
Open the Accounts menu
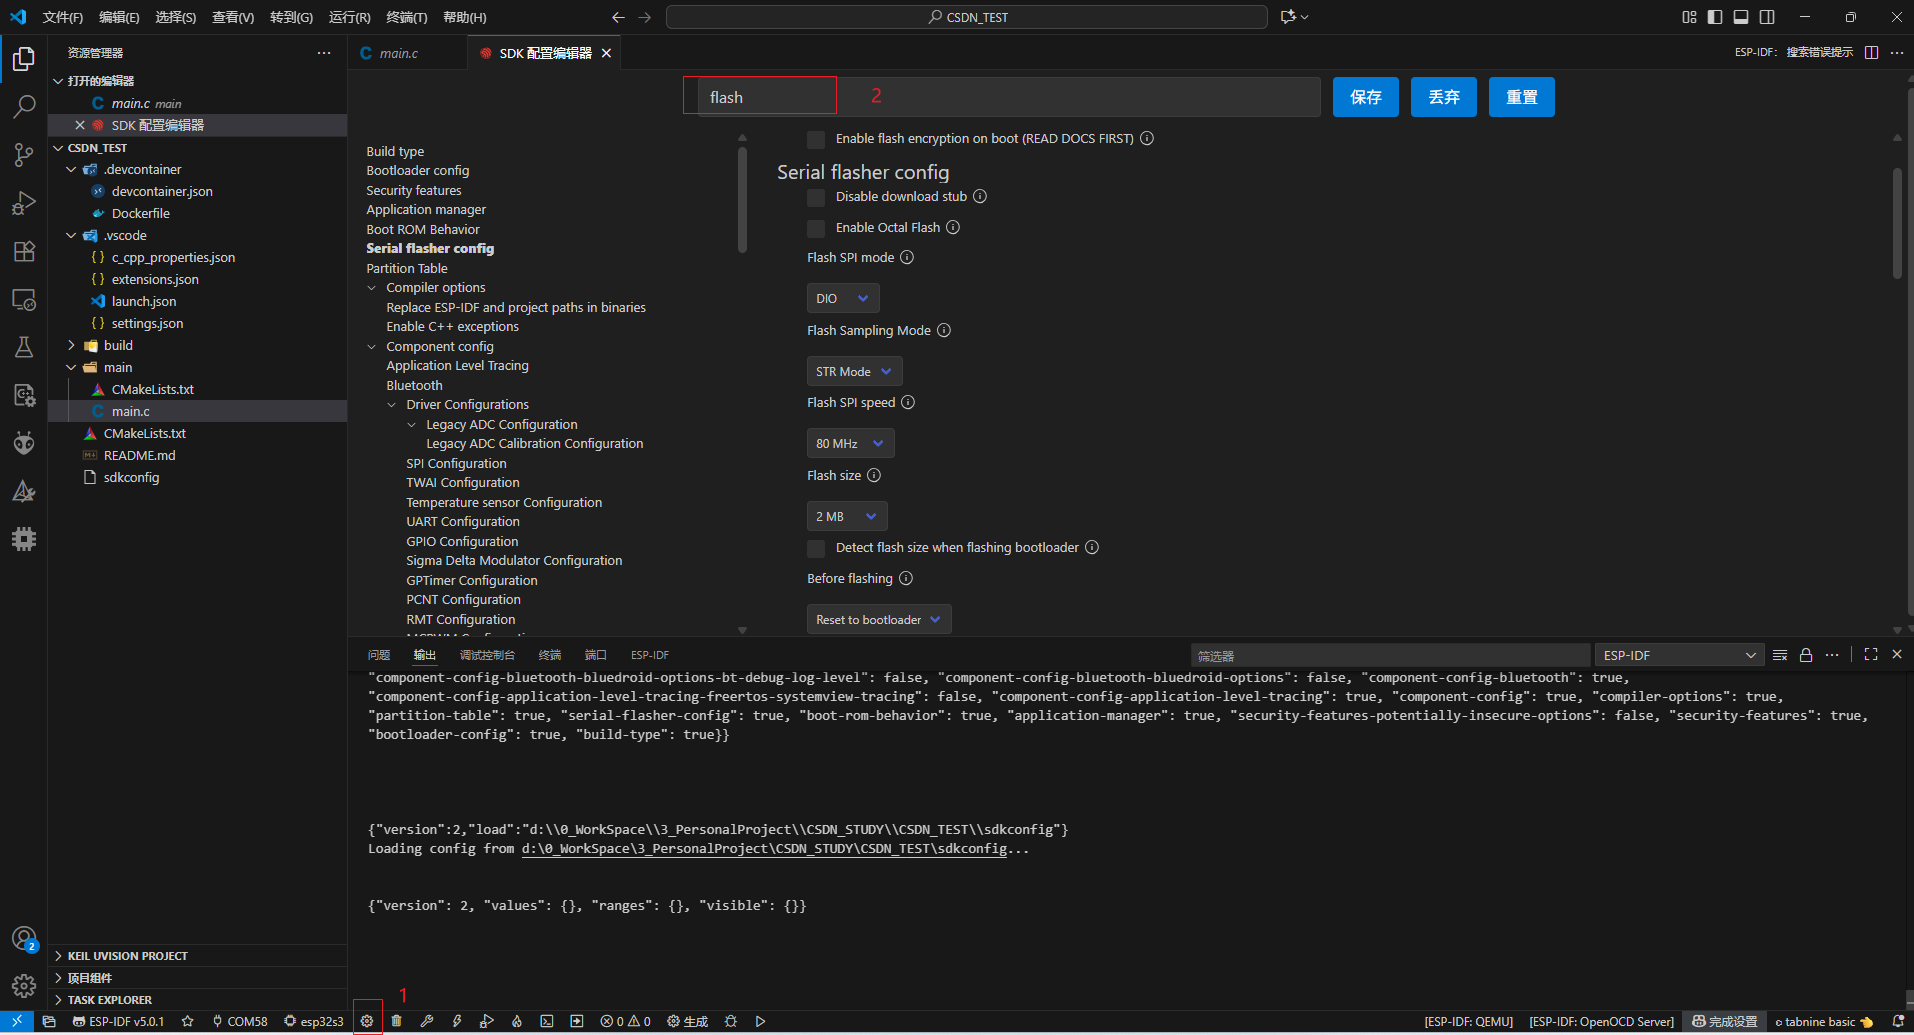24,939
